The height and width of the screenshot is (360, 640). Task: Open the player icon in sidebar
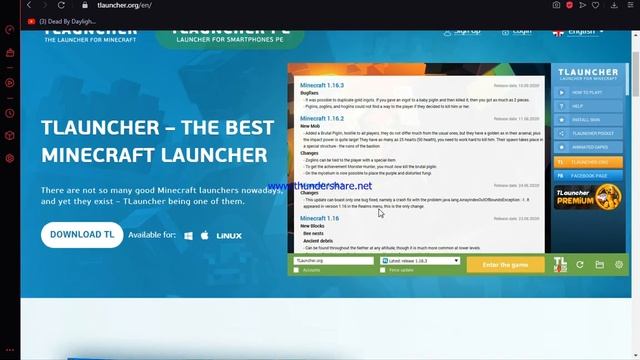(x=10, y=83)
